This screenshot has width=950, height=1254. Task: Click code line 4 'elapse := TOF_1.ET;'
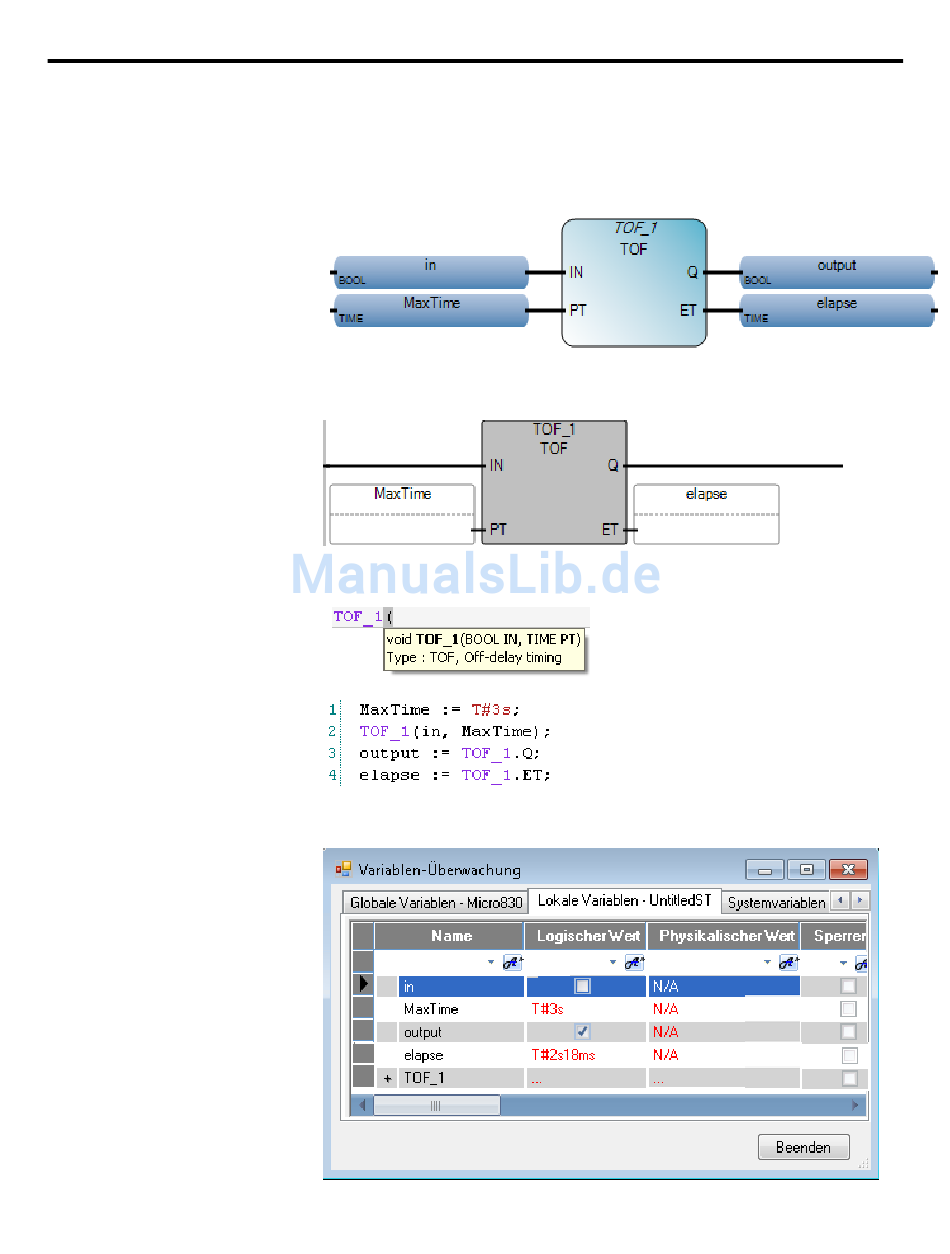[x=455, y=775]
